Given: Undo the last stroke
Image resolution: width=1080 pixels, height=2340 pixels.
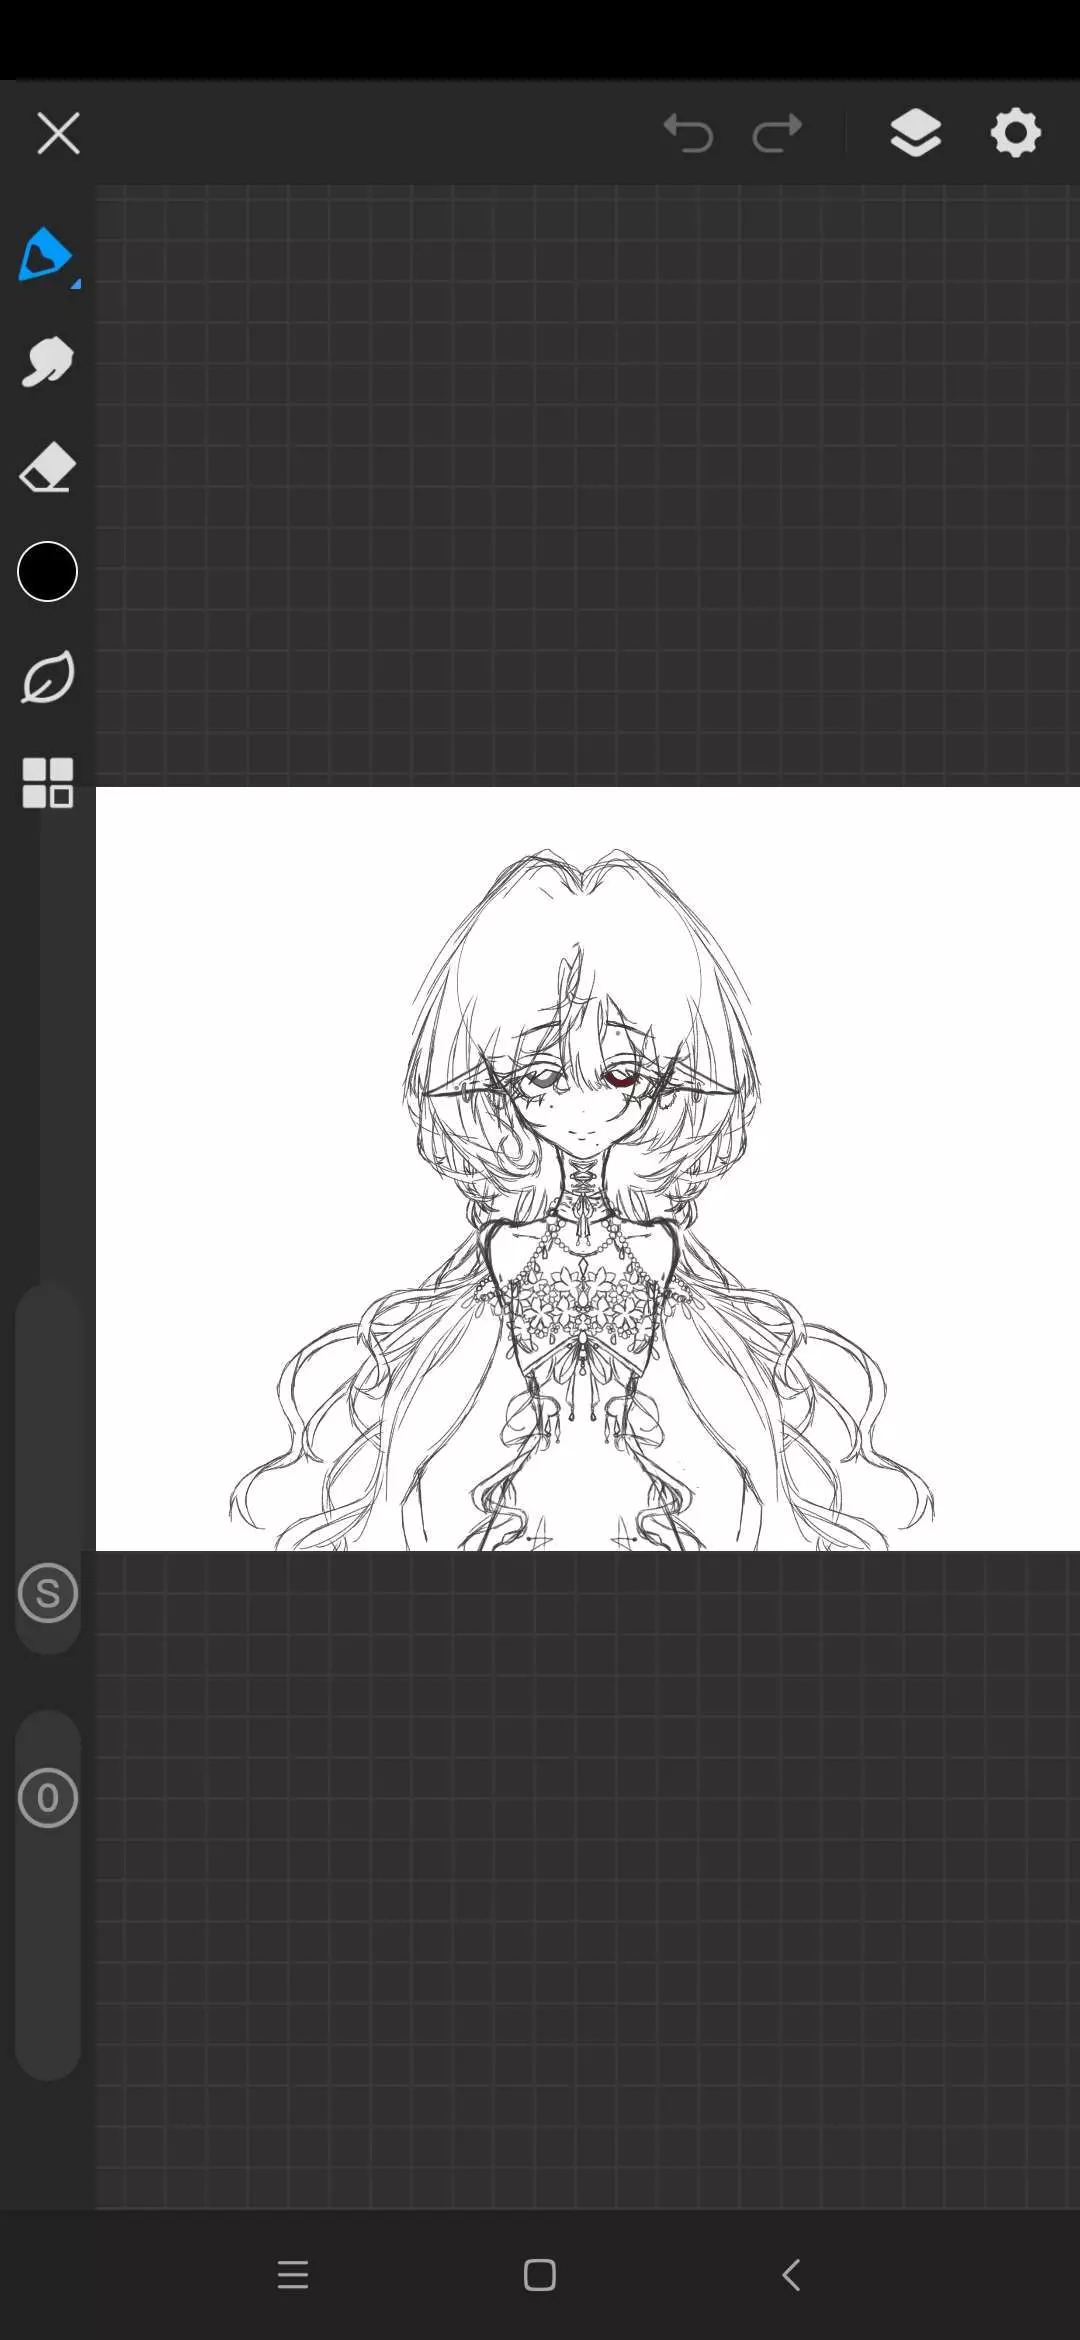Looking at the screenshot, I should click(x=688, y=133).
